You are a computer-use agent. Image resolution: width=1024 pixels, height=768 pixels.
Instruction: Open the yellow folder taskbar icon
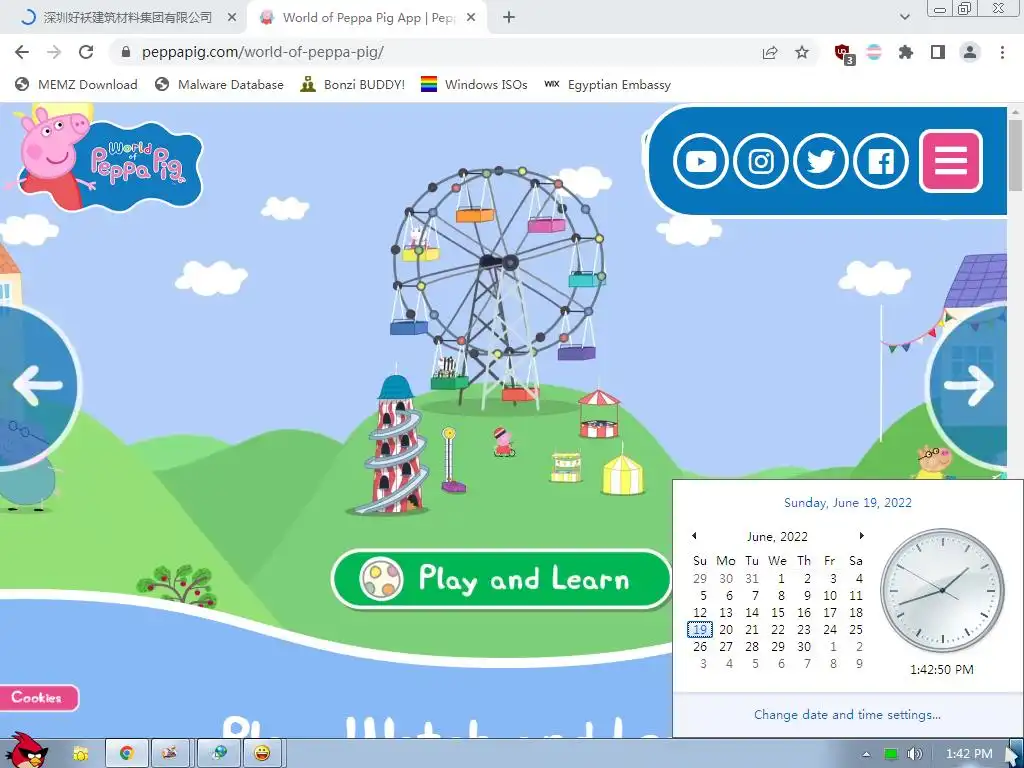click(x=80, y=754)
